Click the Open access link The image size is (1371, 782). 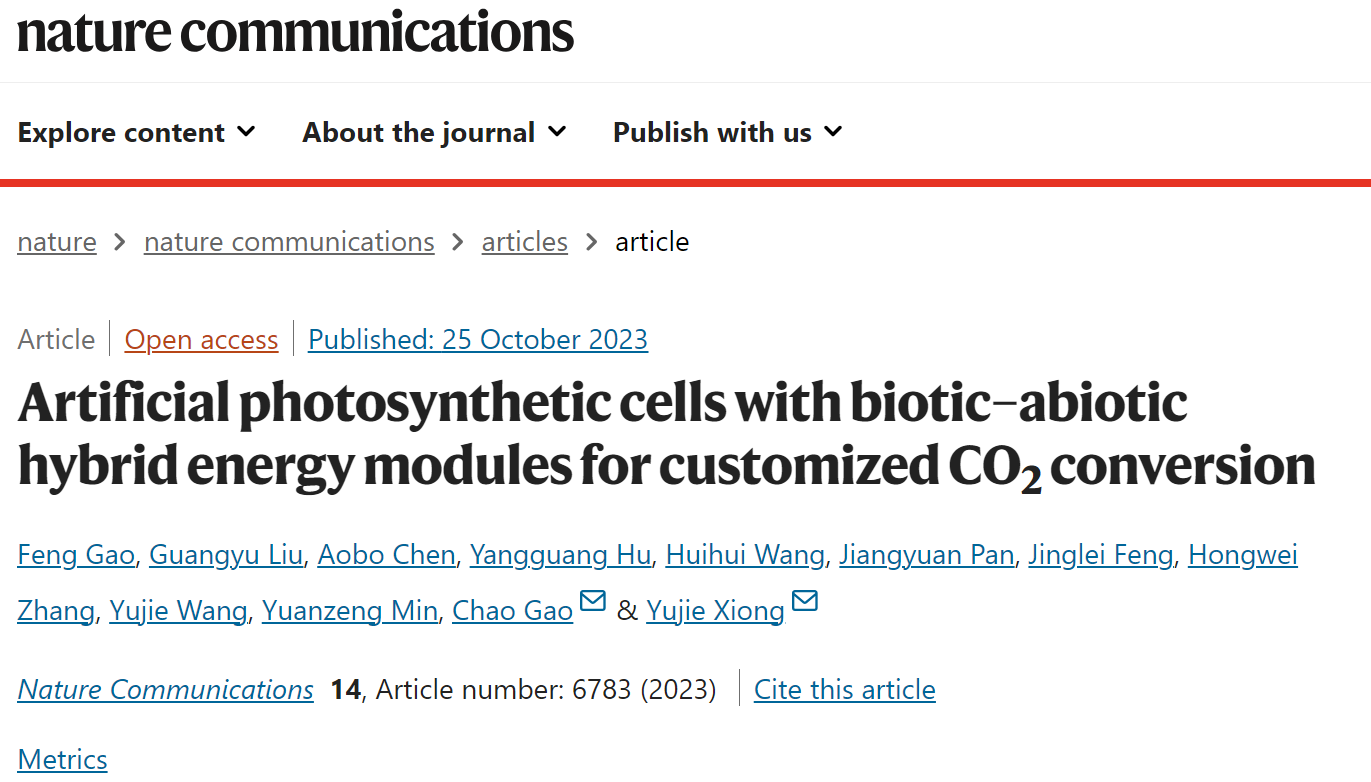pyautogui.click(x=201, y=340)
